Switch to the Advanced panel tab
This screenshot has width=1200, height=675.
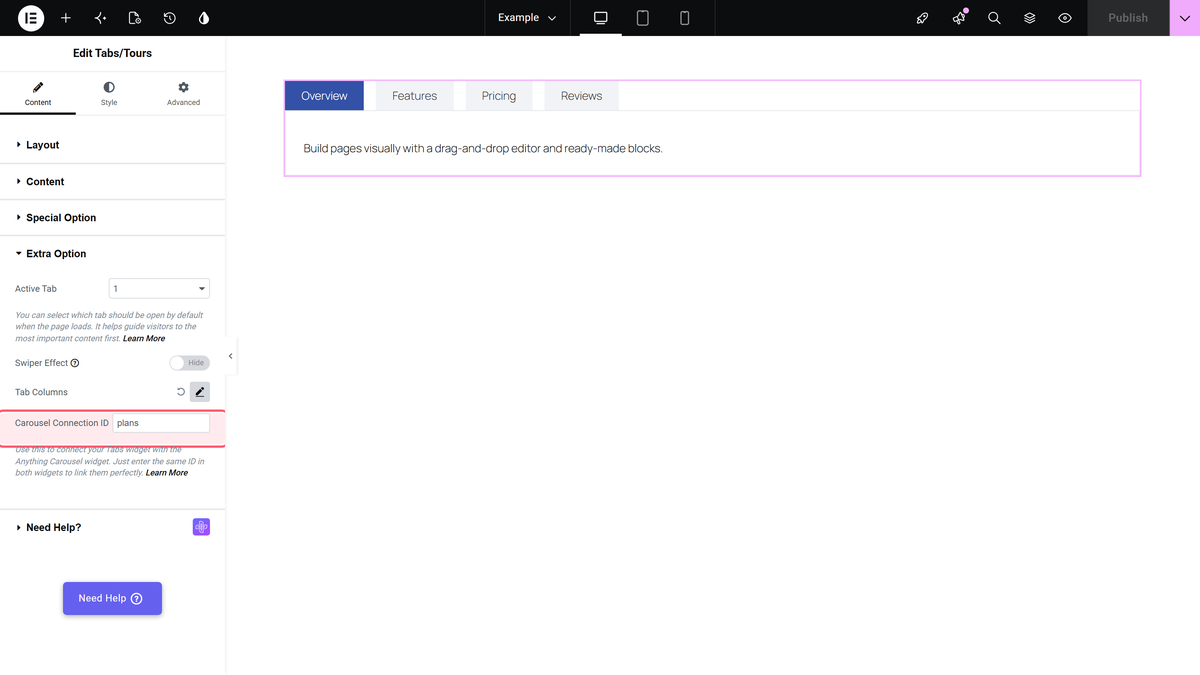click(183, 94)
